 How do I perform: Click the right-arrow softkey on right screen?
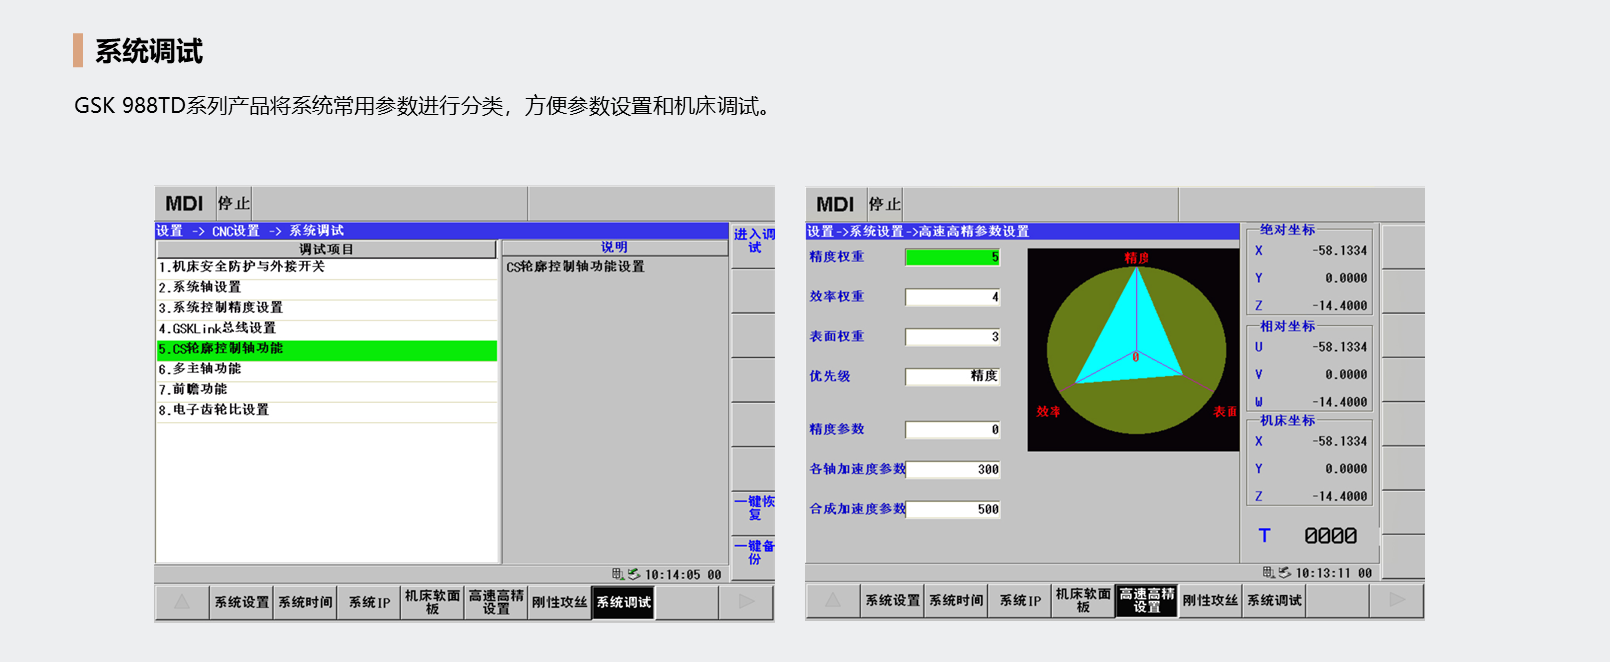click(1397, 600)
